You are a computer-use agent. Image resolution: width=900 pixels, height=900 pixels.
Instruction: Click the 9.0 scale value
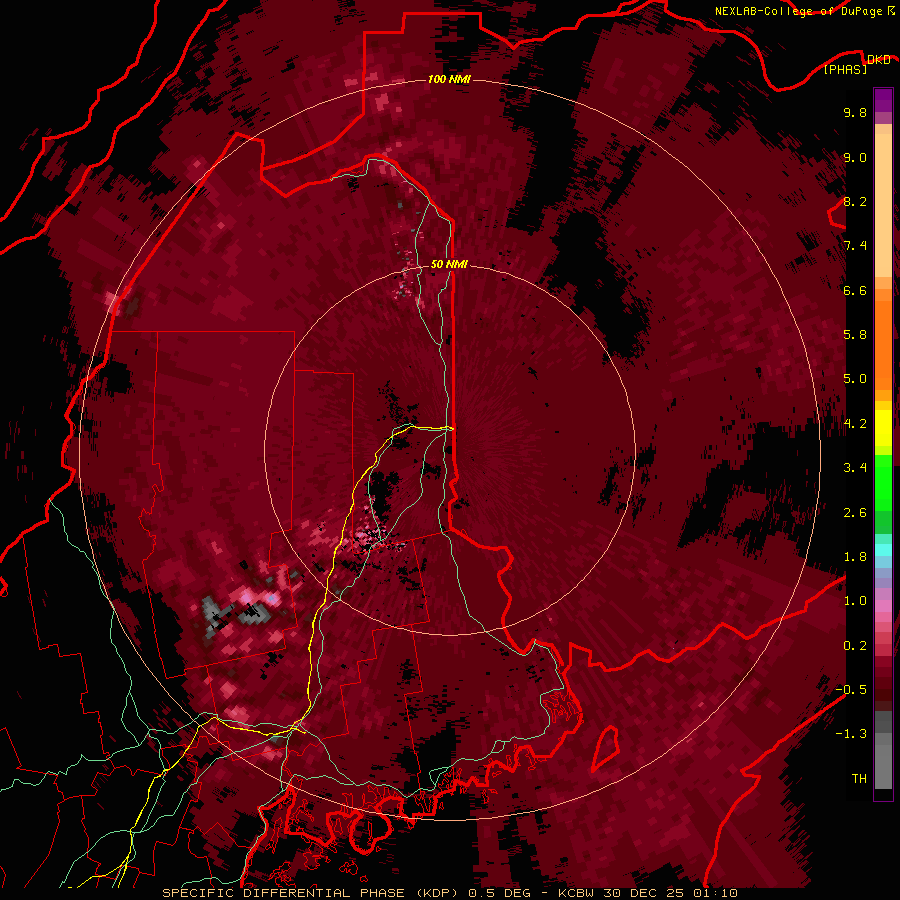[855, 157]
